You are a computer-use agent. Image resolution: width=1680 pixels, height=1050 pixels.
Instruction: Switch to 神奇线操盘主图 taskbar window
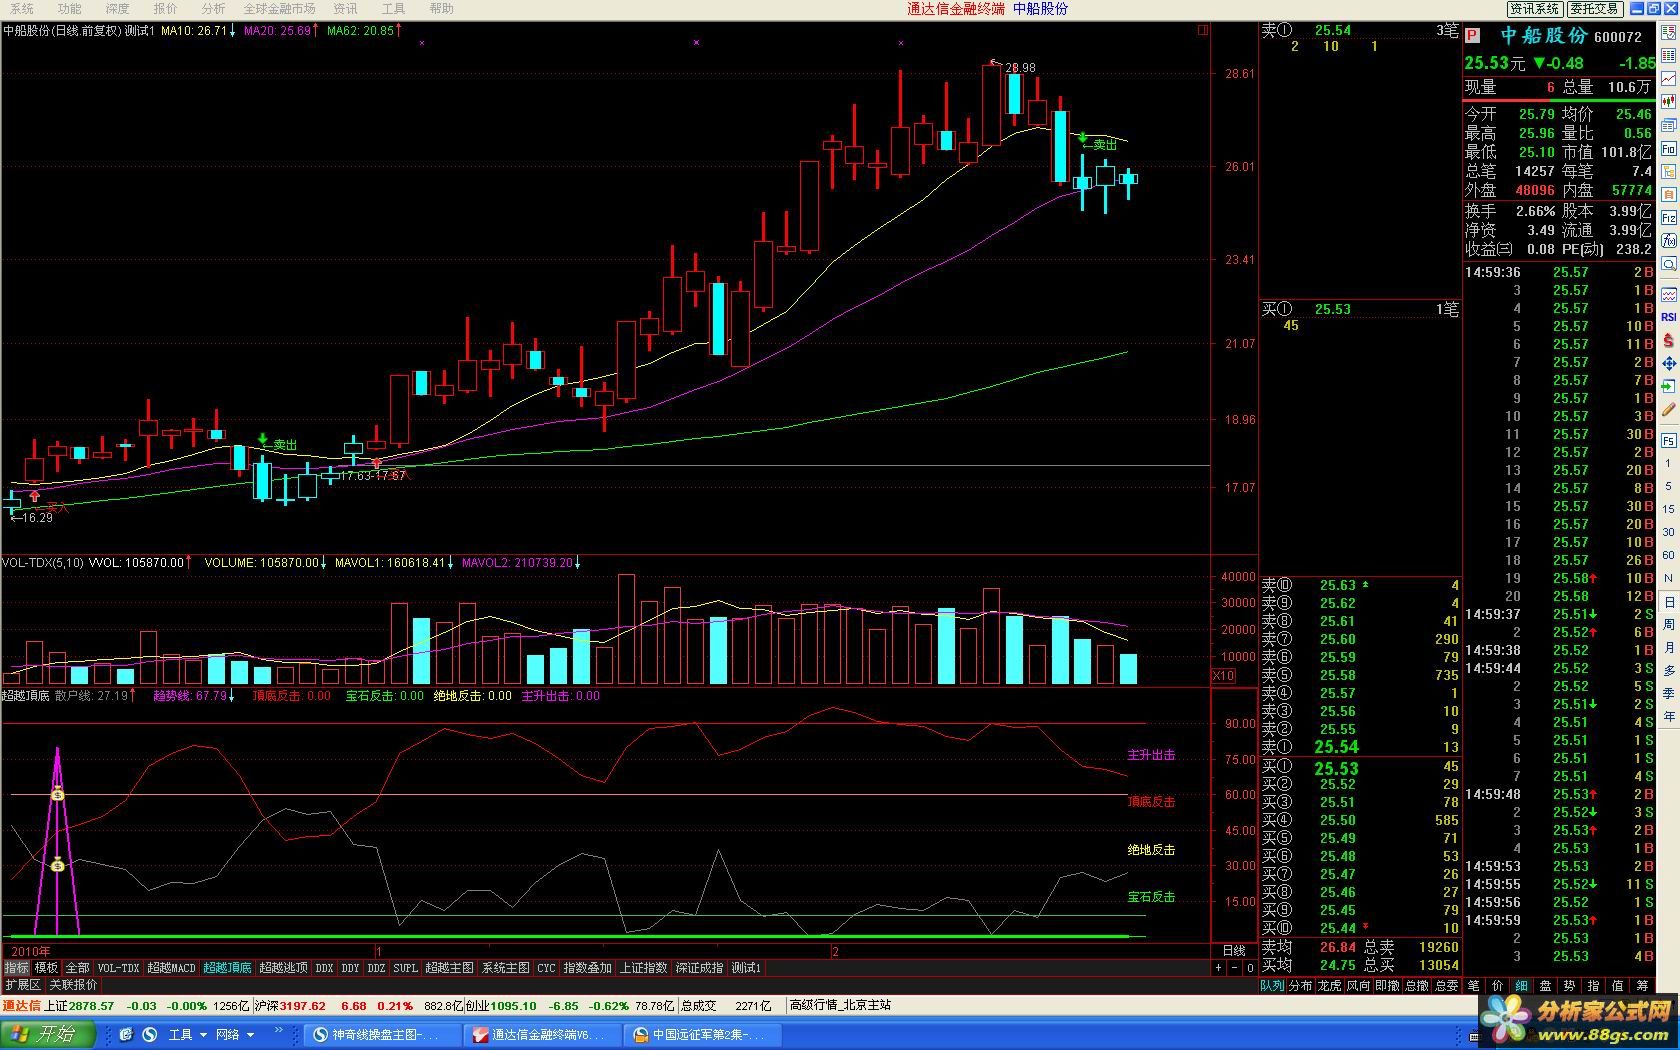[384, 1034]
